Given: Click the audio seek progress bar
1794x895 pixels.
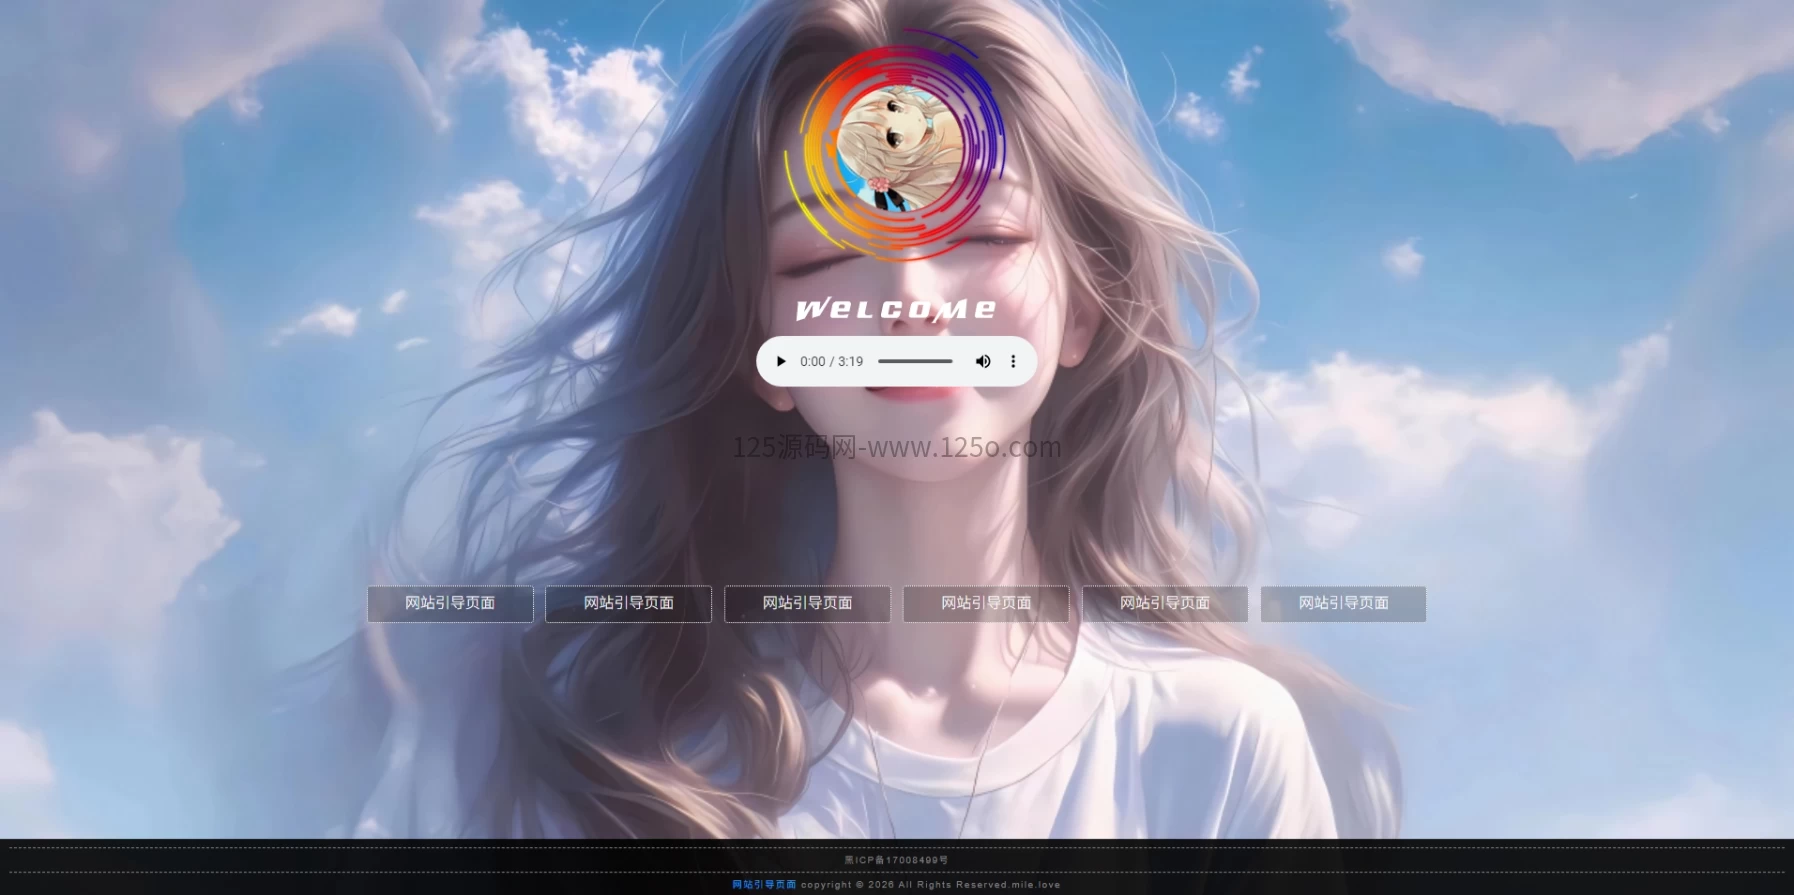Looking at the screenshot, I should [915, 361].
